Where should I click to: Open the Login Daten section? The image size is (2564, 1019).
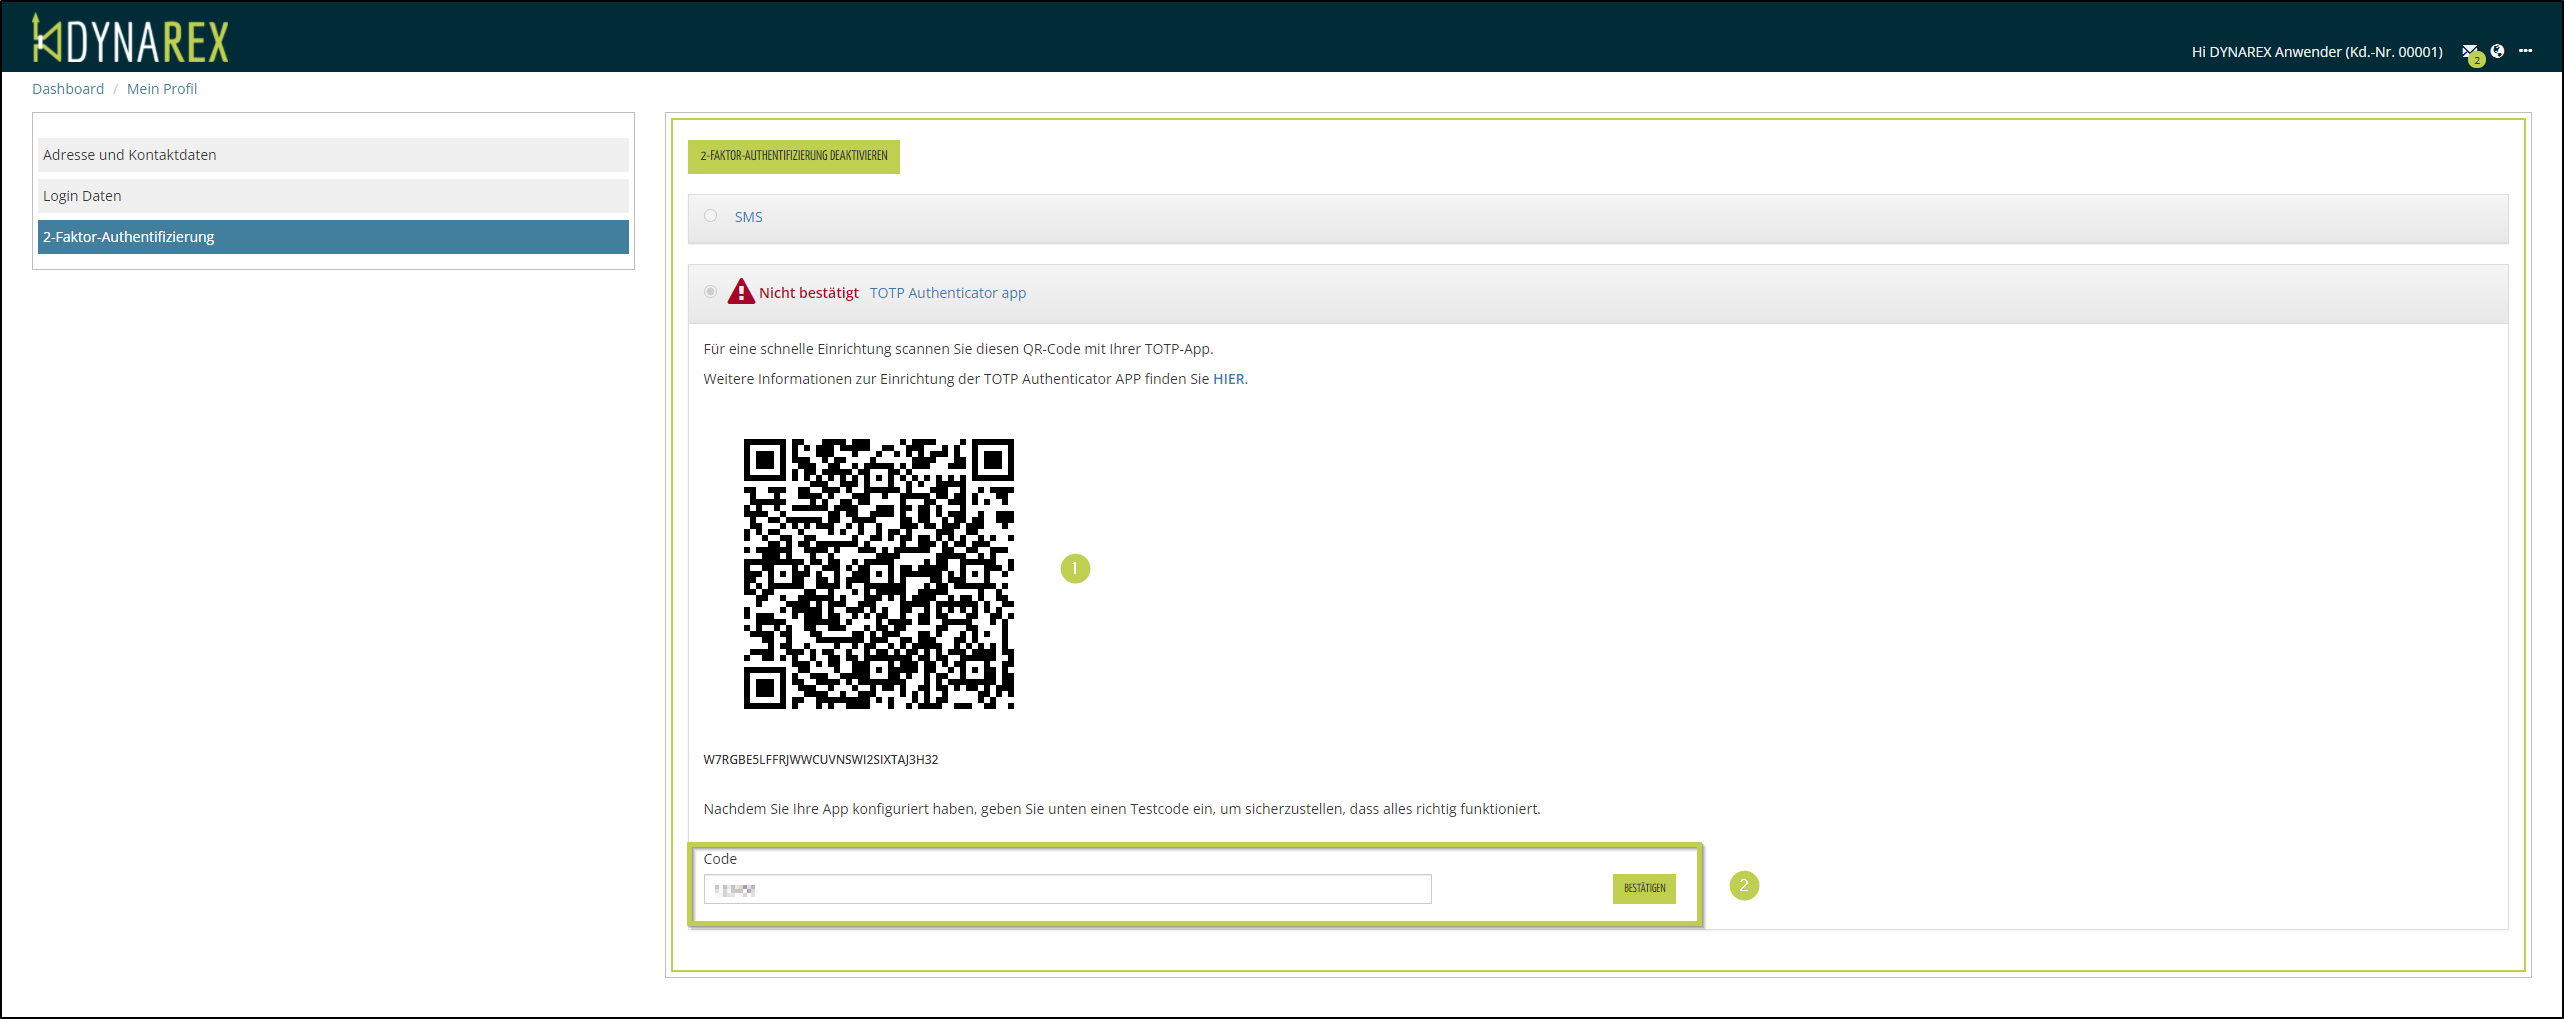pyautogui.click(x=332, y=196)
